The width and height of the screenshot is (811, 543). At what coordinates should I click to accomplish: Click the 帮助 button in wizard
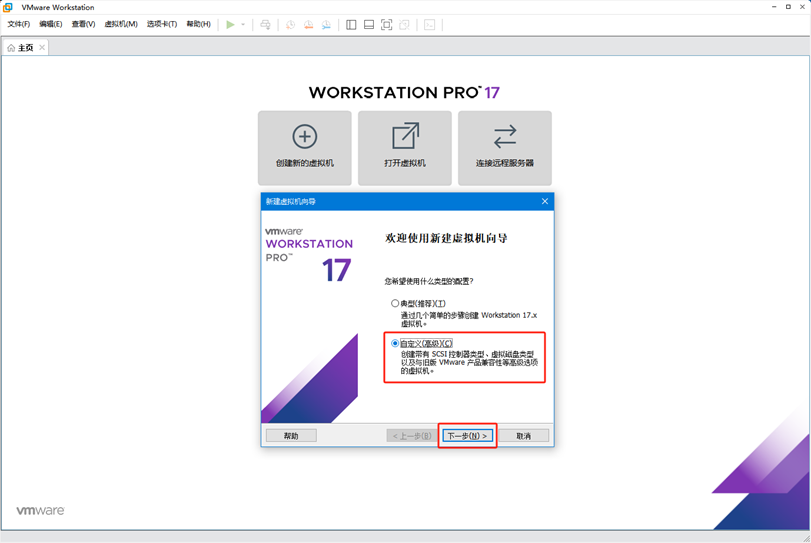291,436
